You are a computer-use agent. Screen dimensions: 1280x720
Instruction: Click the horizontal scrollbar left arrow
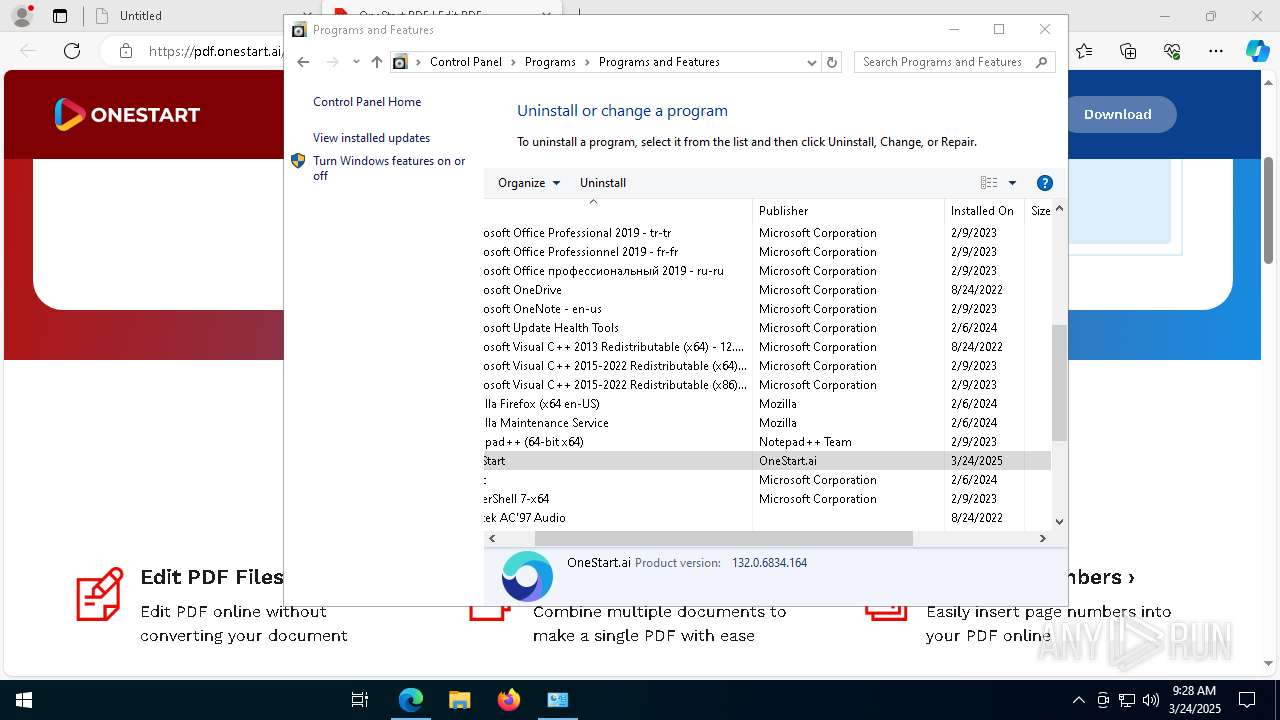pos(492,538)
